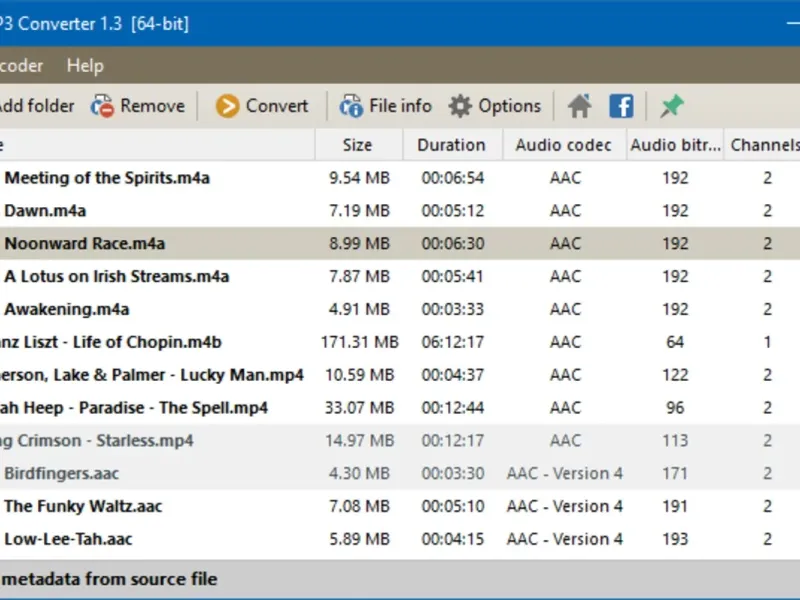Open the Options gear
This screenshot has width=800, height=600.
460,106
